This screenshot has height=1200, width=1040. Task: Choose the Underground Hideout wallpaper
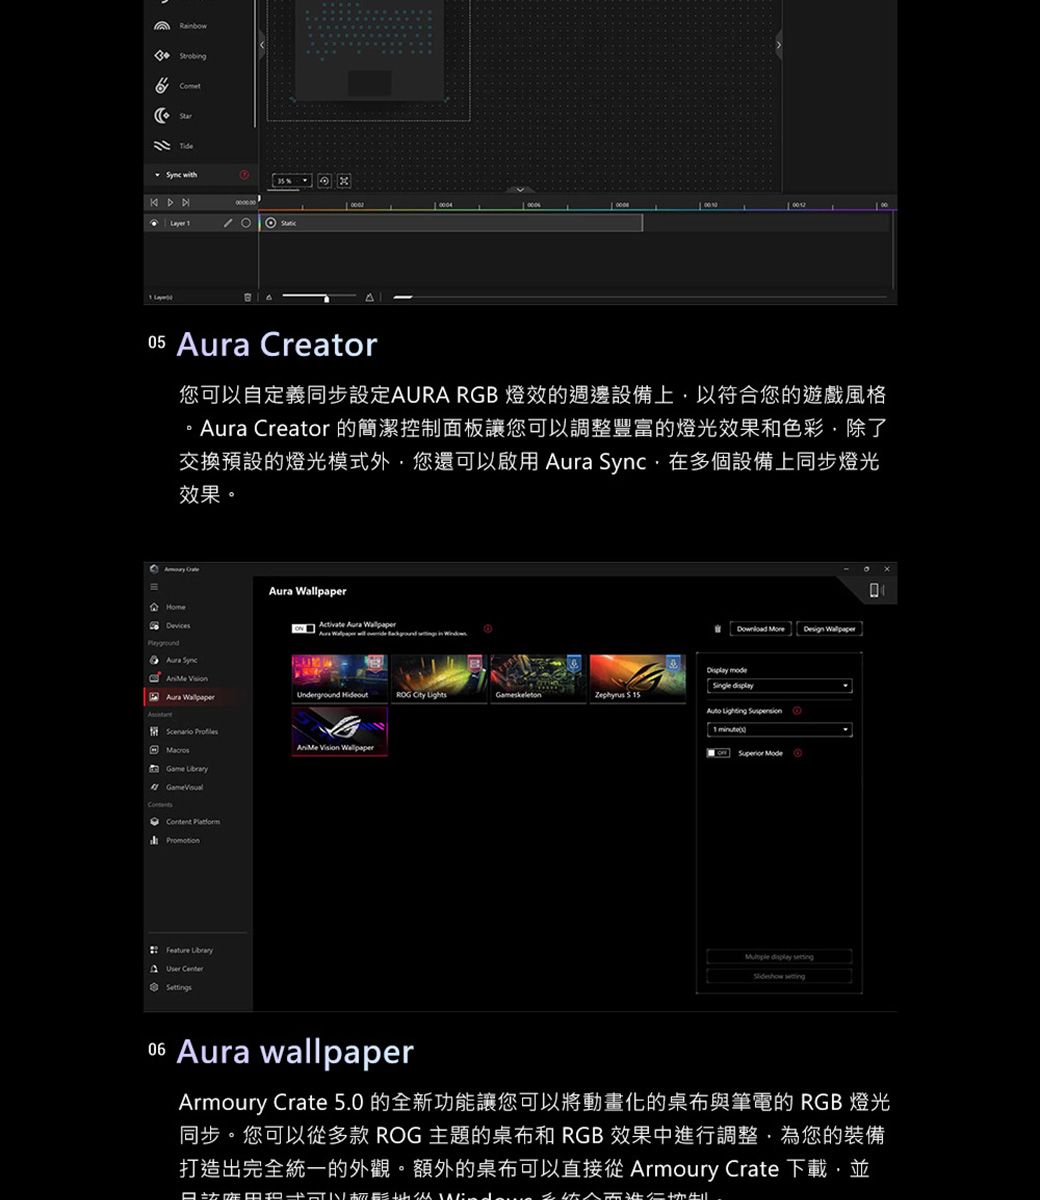coord(339,679)
